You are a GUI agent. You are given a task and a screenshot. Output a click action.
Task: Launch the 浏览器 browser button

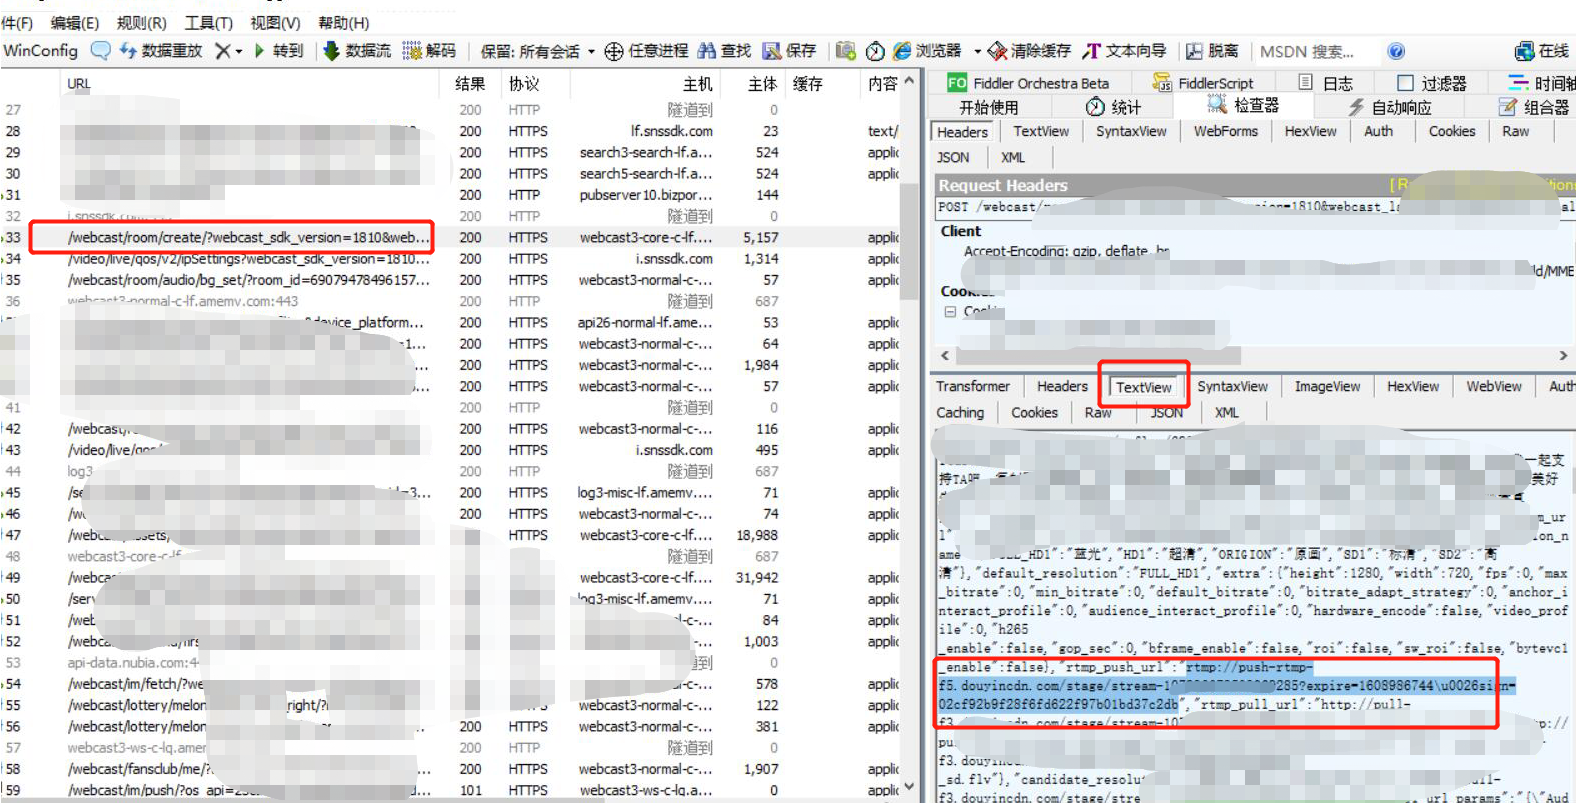927,51
